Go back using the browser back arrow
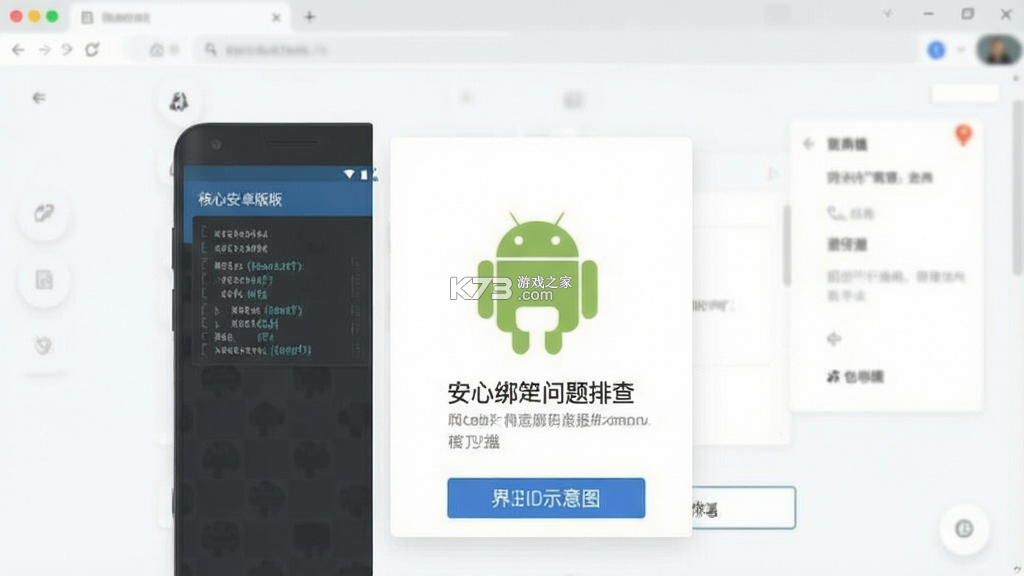This screenshot has width=1024, height=576. point(18,50)
